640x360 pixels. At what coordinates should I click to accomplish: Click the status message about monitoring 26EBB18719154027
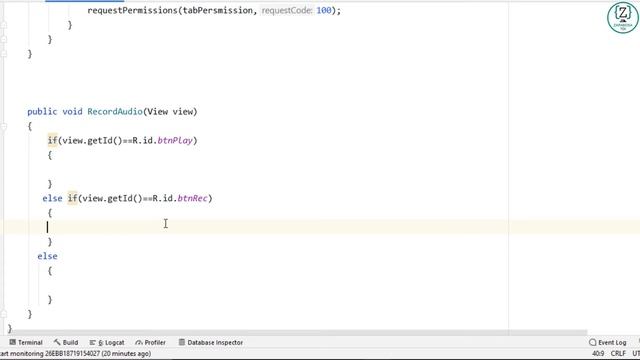pyautogui.click(x=76, y=353)
